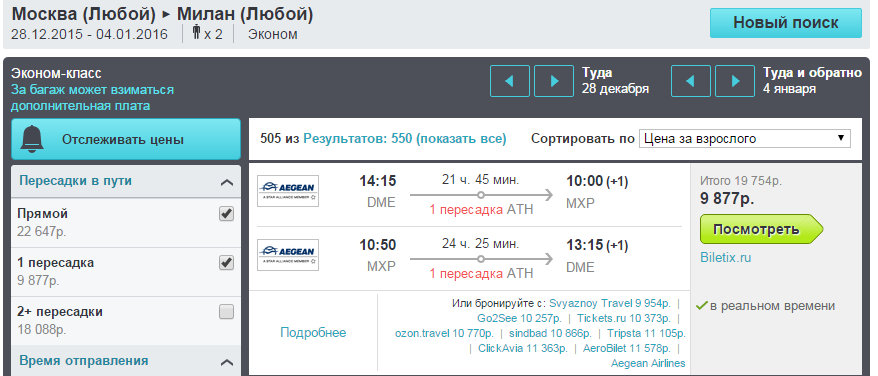Show all results via Результатов: 550 link
The width and height of the screenshot is (878, 376).
(404, 138)
